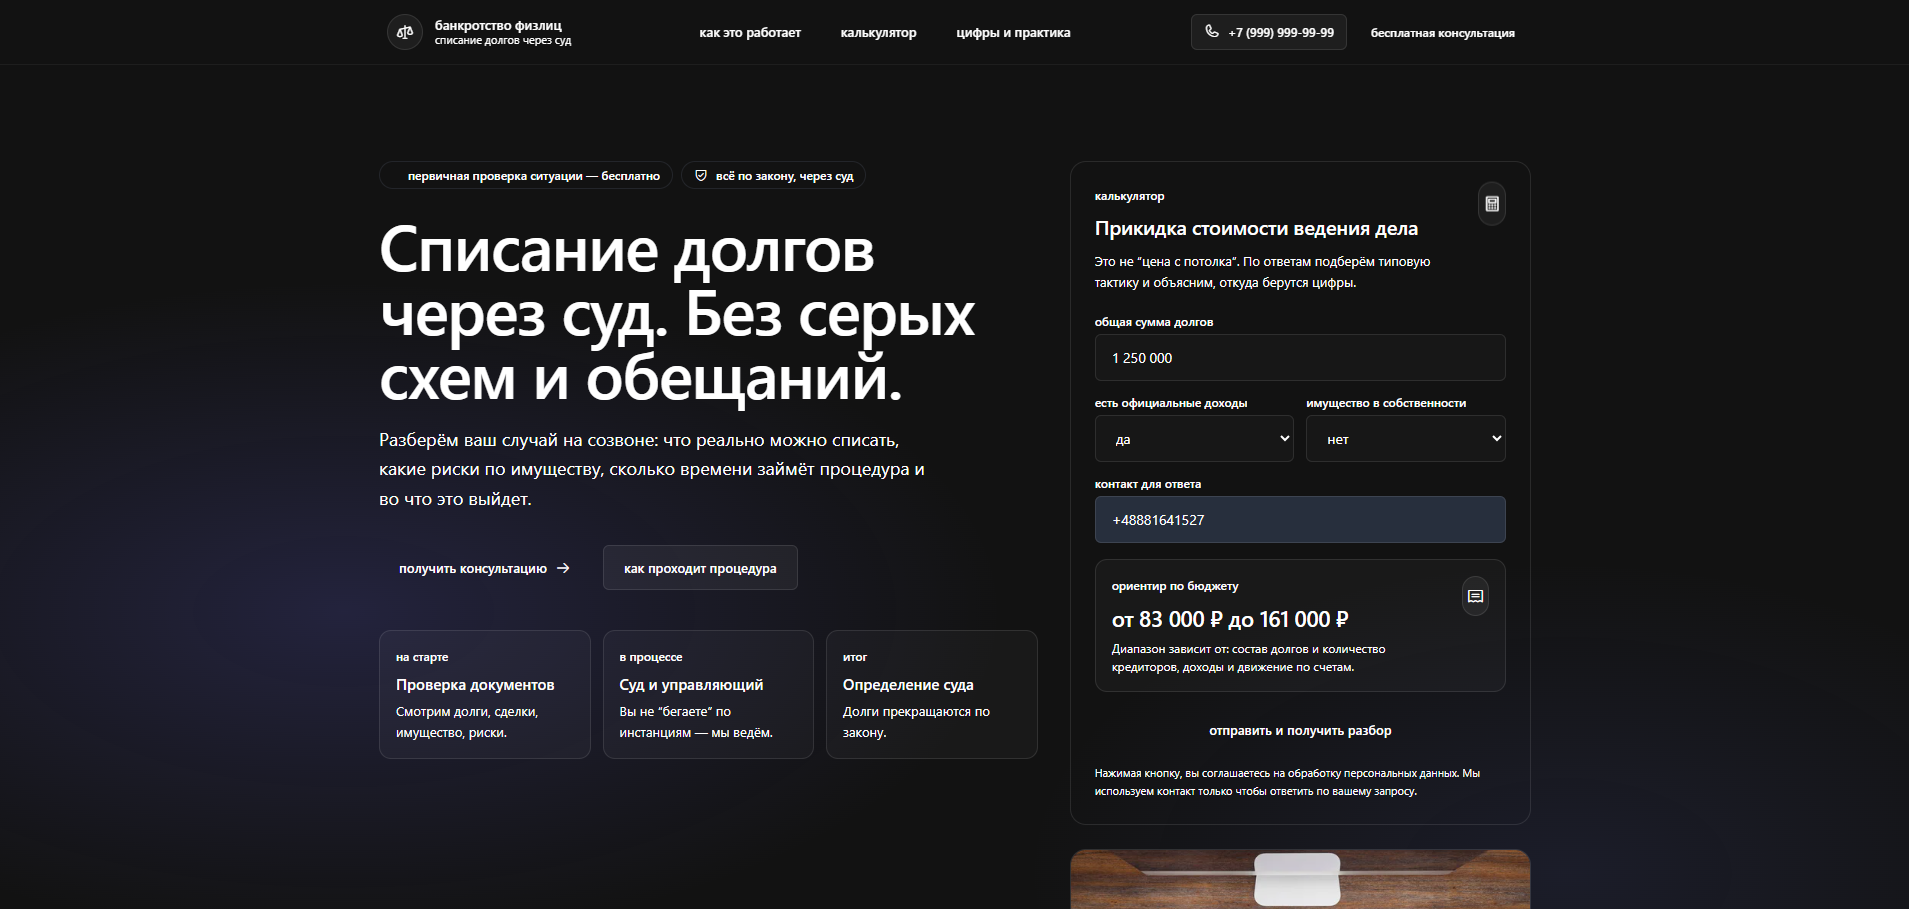The image size is (1909, 909).
Task: Click the arrow next to получить консультацию
Action: 563,568
